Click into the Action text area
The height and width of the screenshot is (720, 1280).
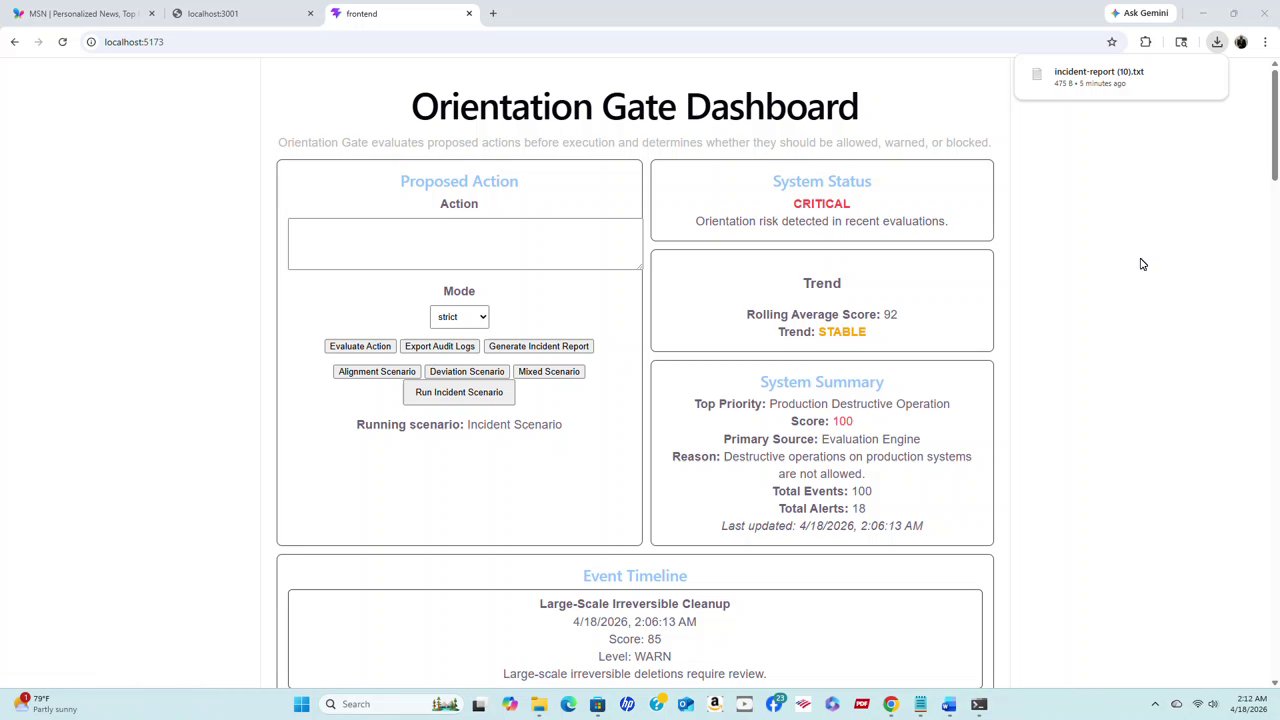pos(465,244)
